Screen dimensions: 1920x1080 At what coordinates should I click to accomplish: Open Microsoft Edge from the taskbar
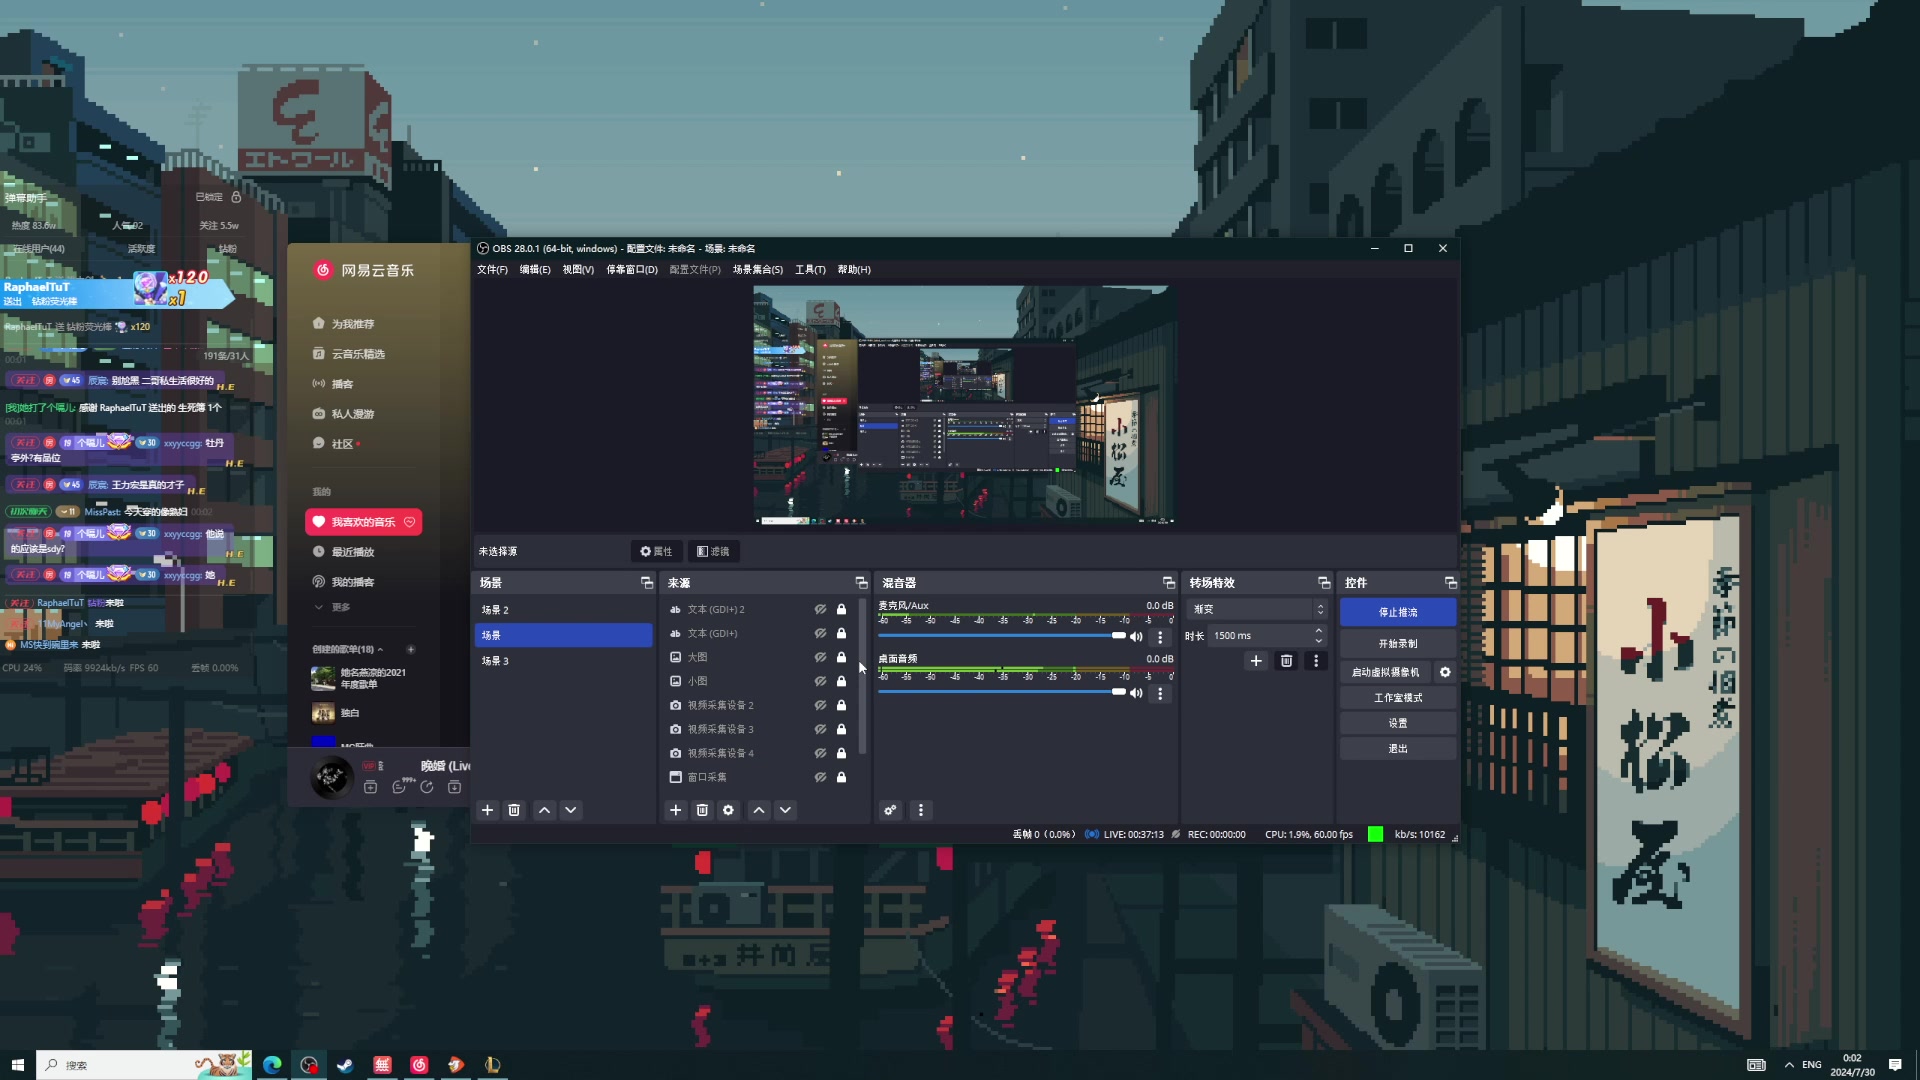(x=272, y=1065)
